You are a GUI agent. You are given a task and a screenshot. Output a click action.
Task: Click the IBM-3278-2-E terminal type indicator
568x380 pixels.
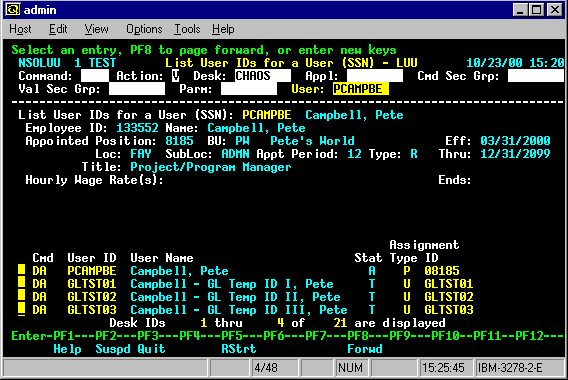coord(510,368)
